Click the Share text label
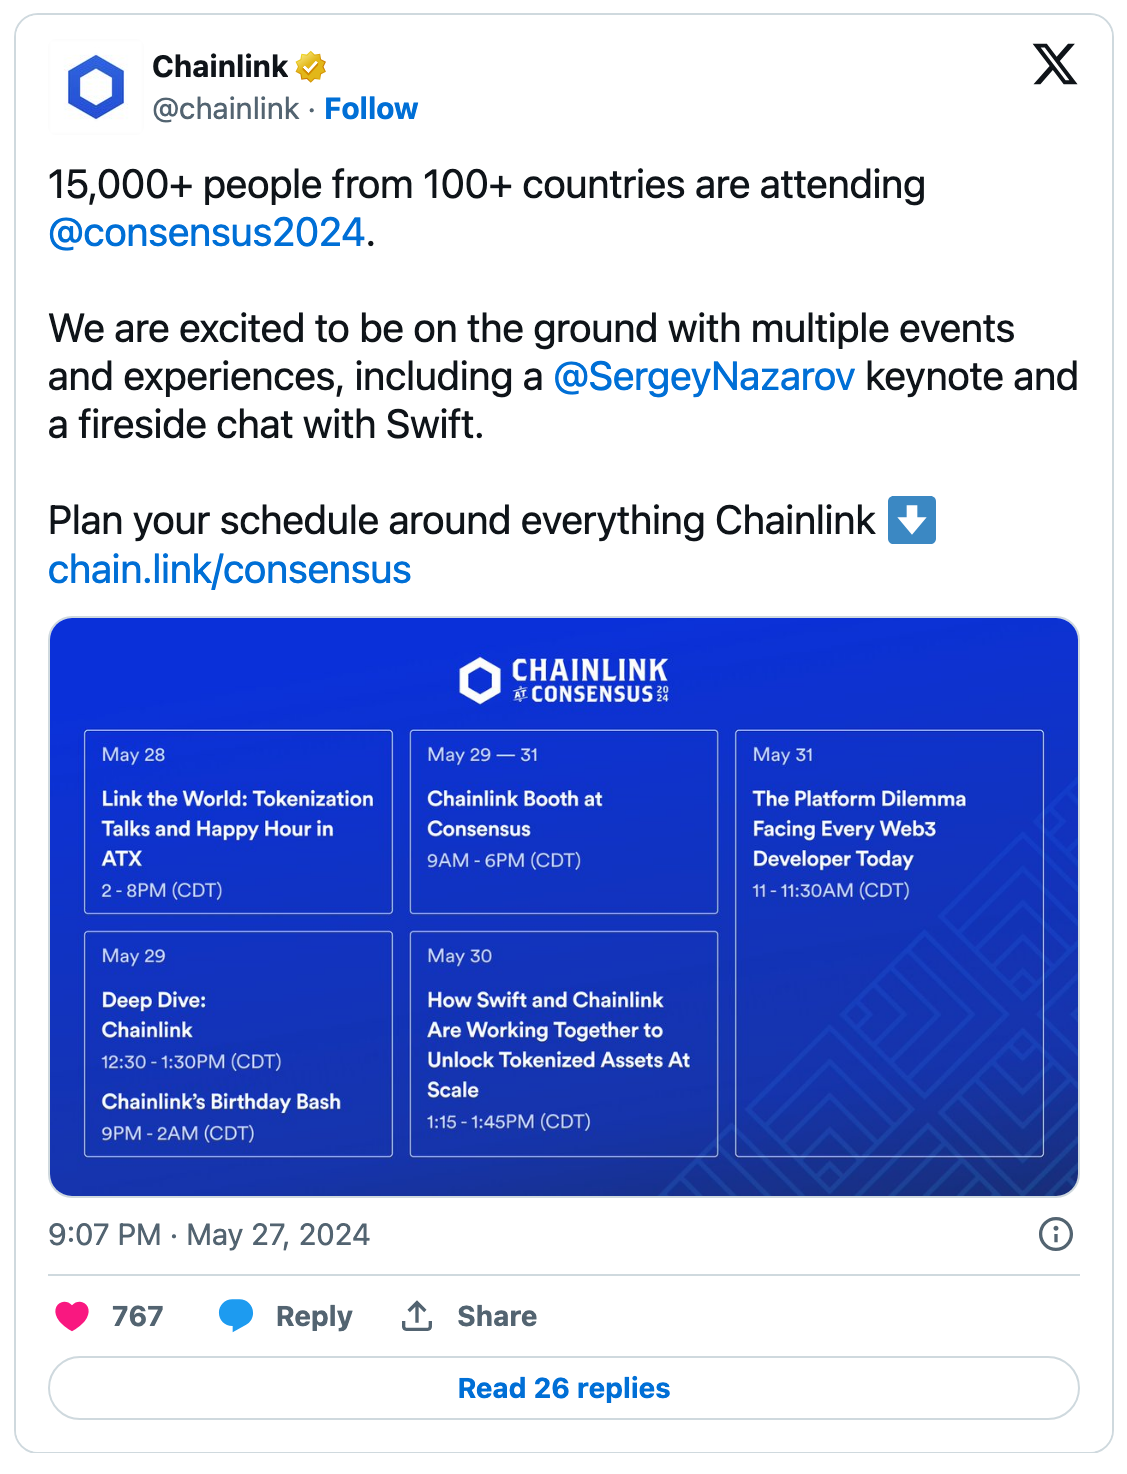 click(x=497, y=1316)
